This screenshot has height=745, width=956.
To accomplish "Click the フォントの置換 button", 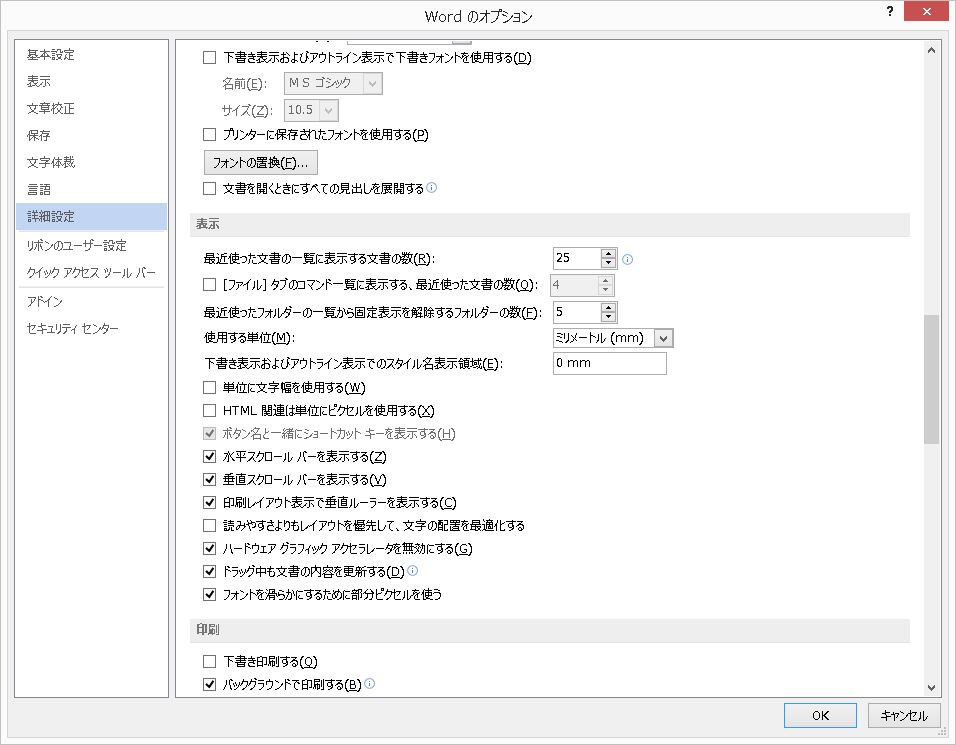I will pyautogui.click(x=260, y=163).
